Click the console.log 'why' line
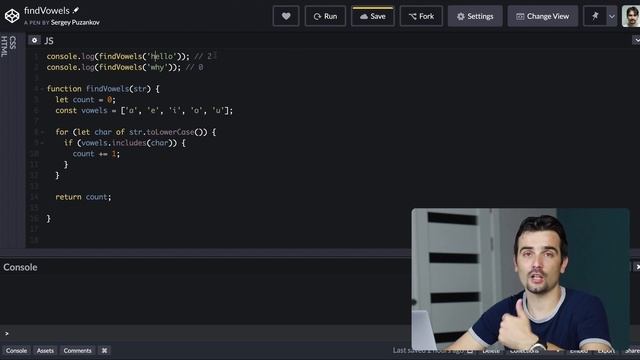Screen dimensions: 640x360 point(124,67)
